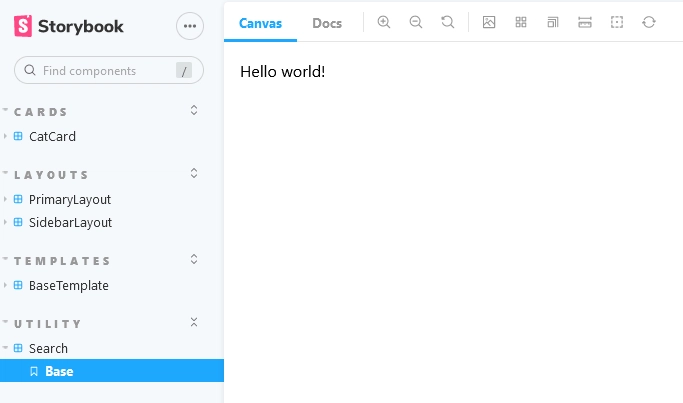This screenshot has width=683, height=403.
Task: Expand the CatCard component
Action: 52,136
